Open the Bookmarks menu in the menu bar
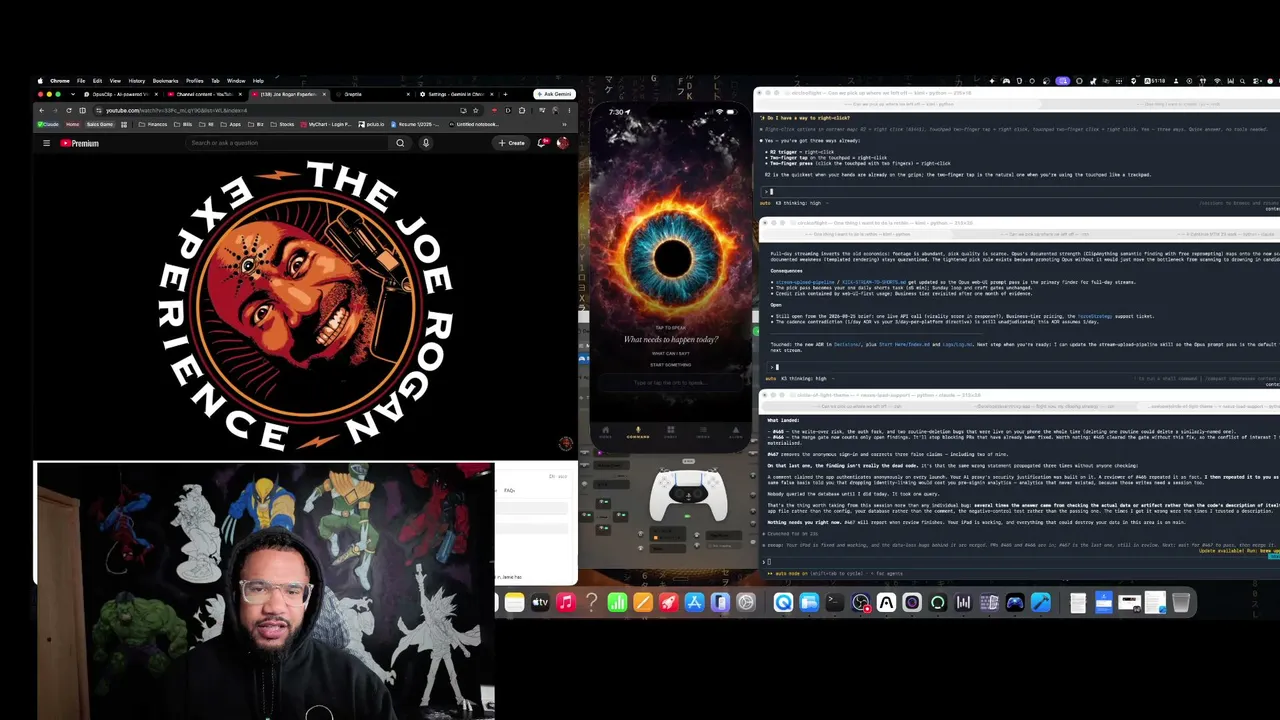The height and width of the screenshot is (720, 1280). (165, 81)
